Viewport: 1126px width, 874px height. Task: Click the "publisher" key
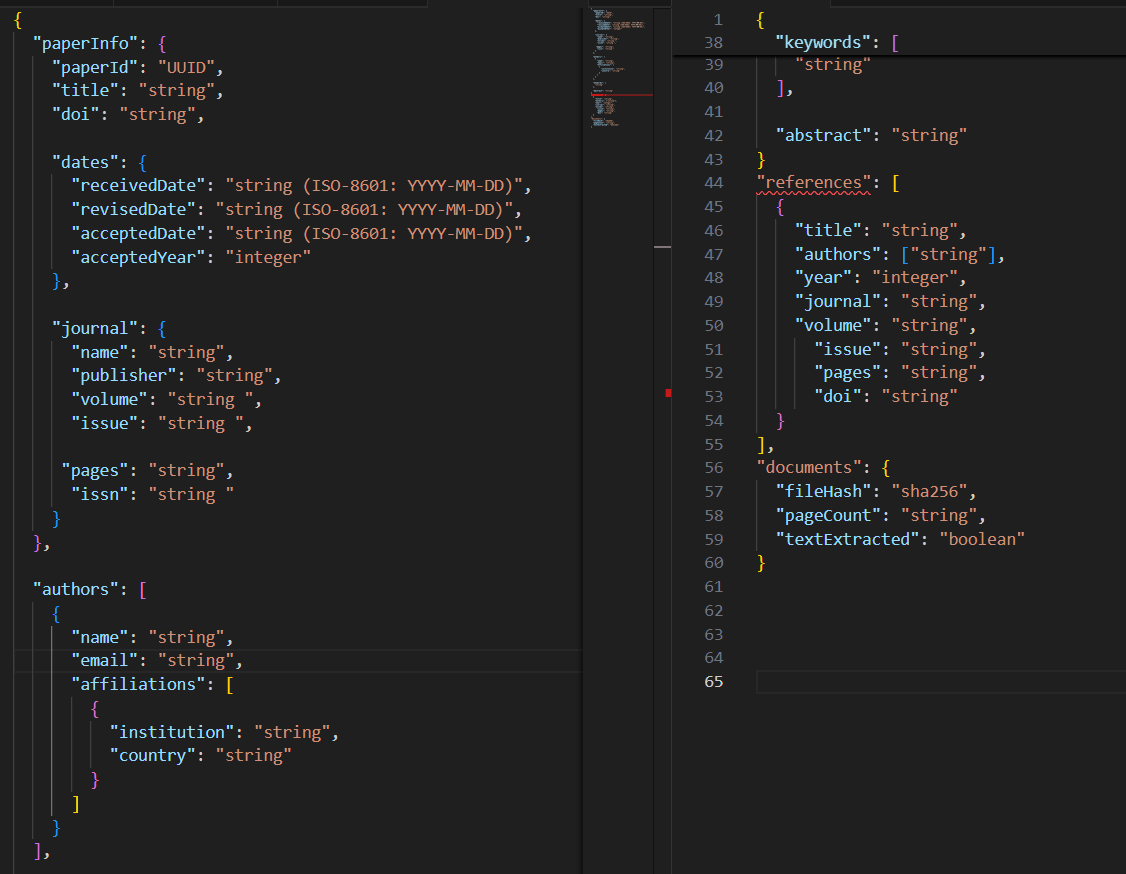click(x=124, y=376)
